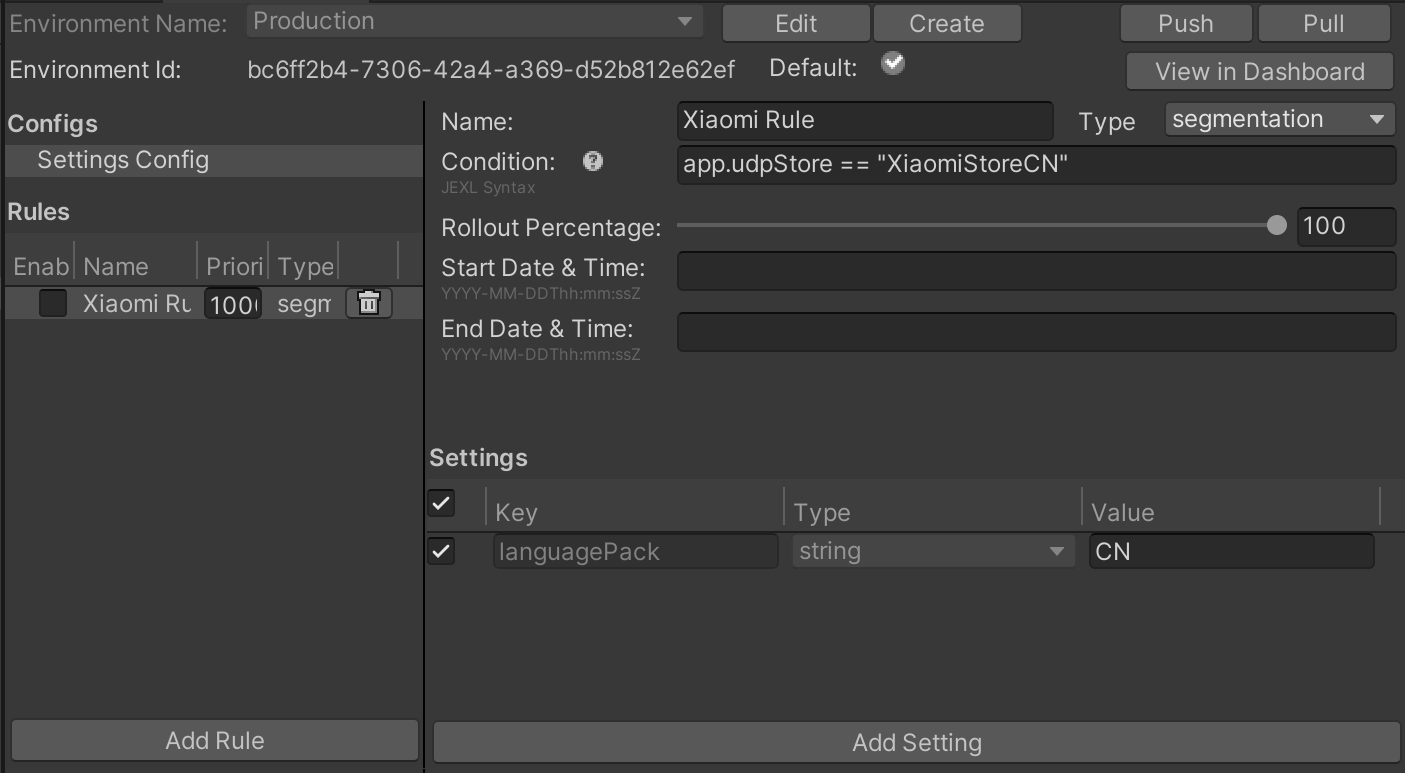
Task: Click the Rollout Percentage slider handle
Action: pyautogui.click(x=1276, y=226)
